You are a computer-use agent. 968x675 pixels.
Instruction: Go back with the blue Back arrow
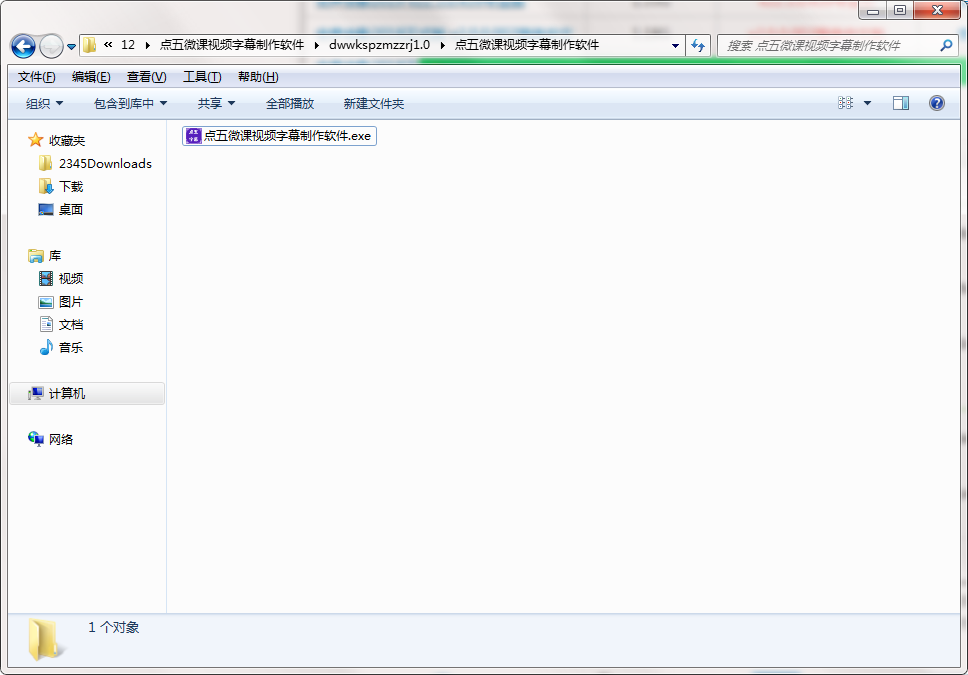pos(23,46)
